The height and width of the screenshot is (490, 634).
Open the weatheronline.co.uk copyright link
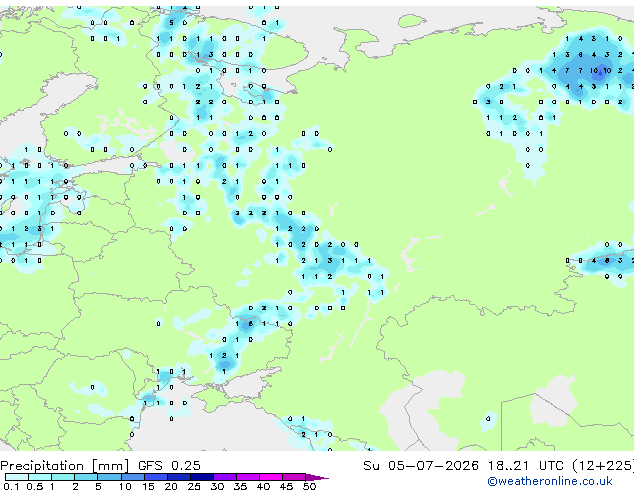tap(550, 481)
